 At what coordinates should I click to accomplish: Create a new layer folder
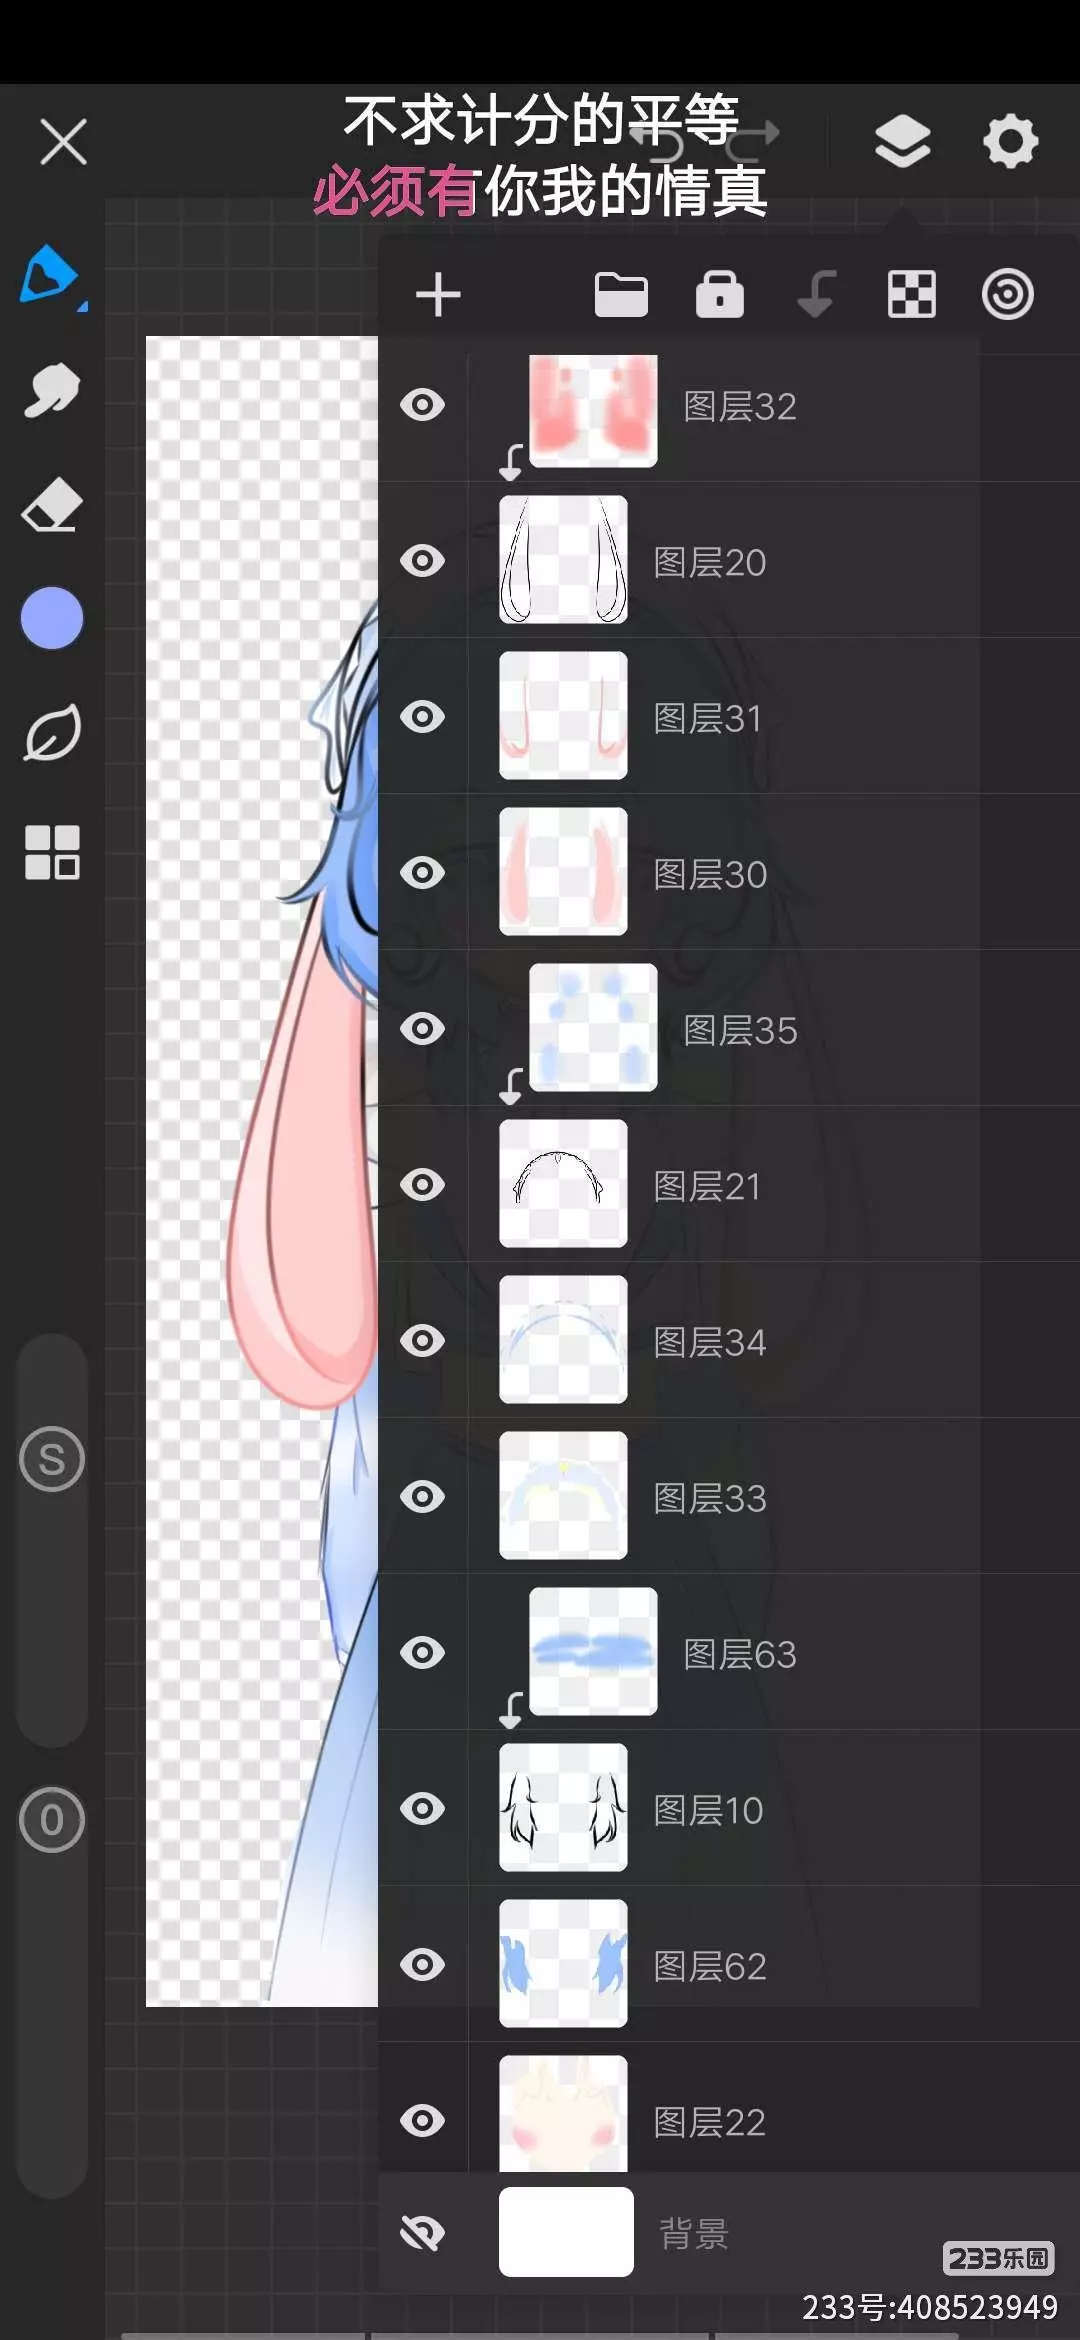621,295
